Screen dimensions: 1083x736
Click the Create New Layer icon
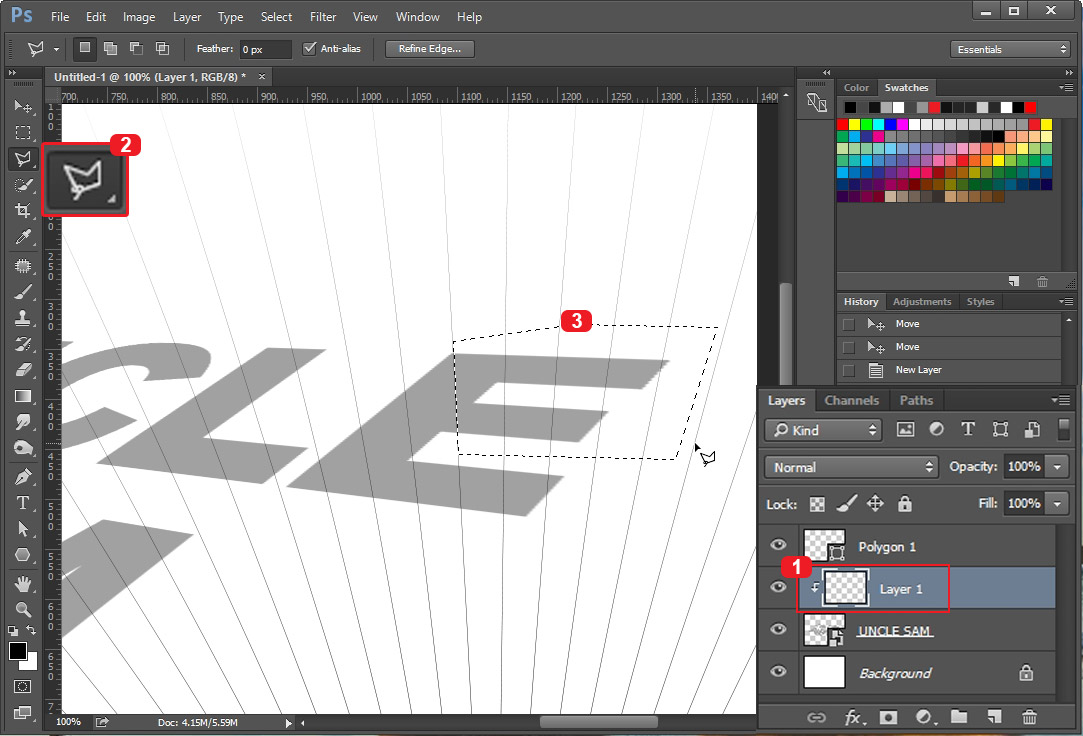[992, 717]
